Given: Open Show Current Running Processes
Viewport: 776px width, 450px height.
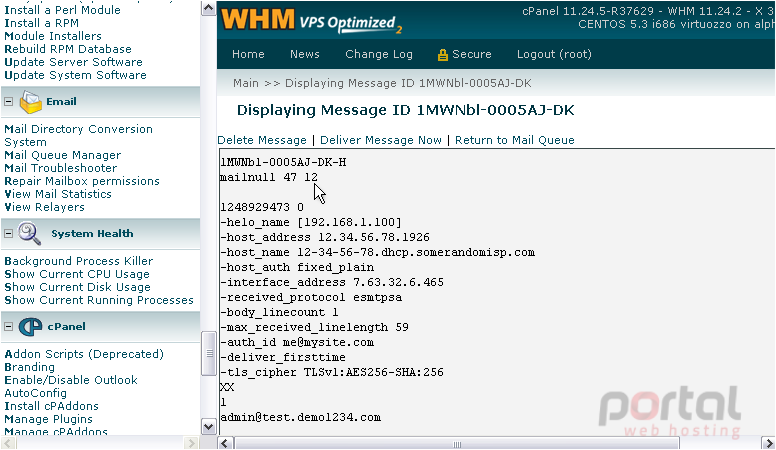Looking at the screenshot, I should 98,300.
